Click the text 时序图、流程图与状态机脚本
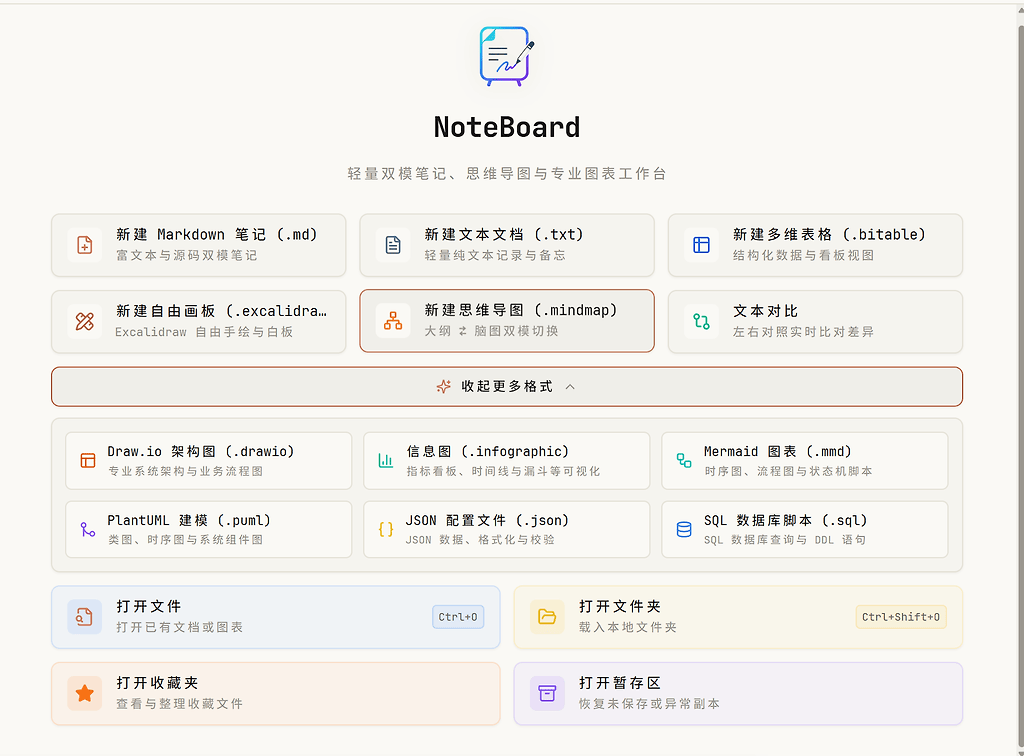1024x756 pixels. 788,471
